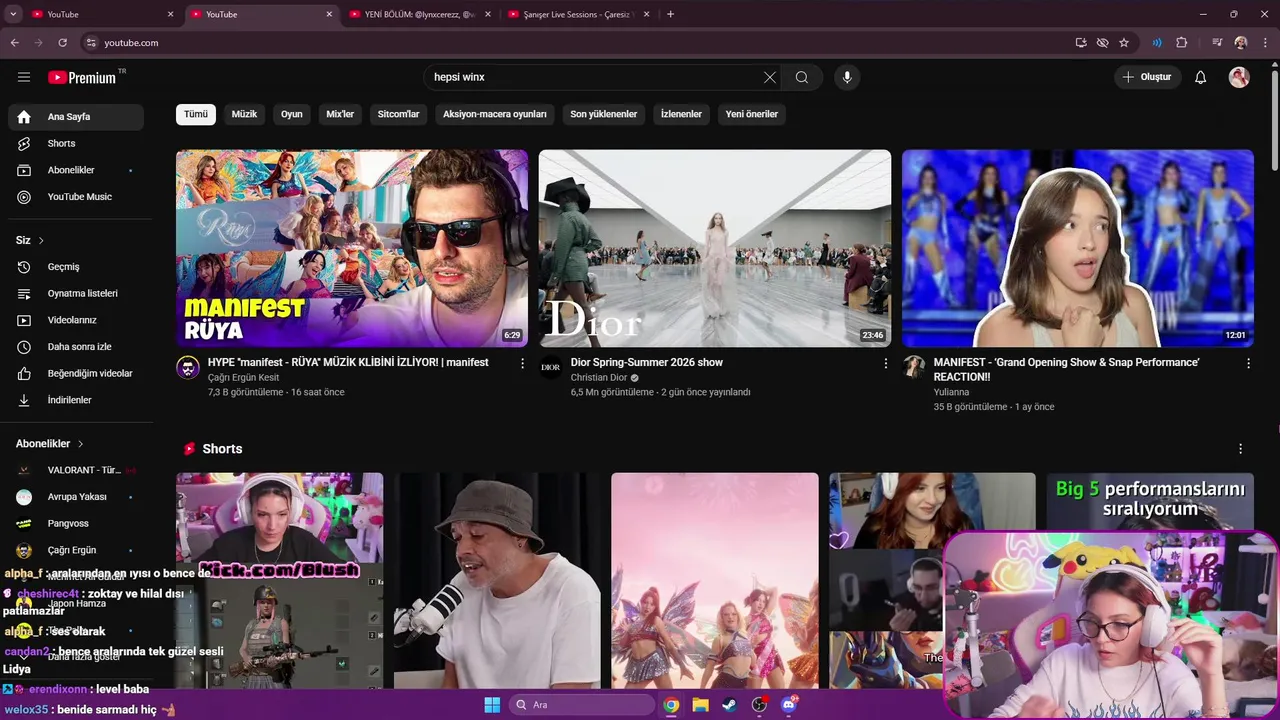Select the Mix'ler filter chip
Viewport: 1280px width, 720px height.
pos(340,114)
